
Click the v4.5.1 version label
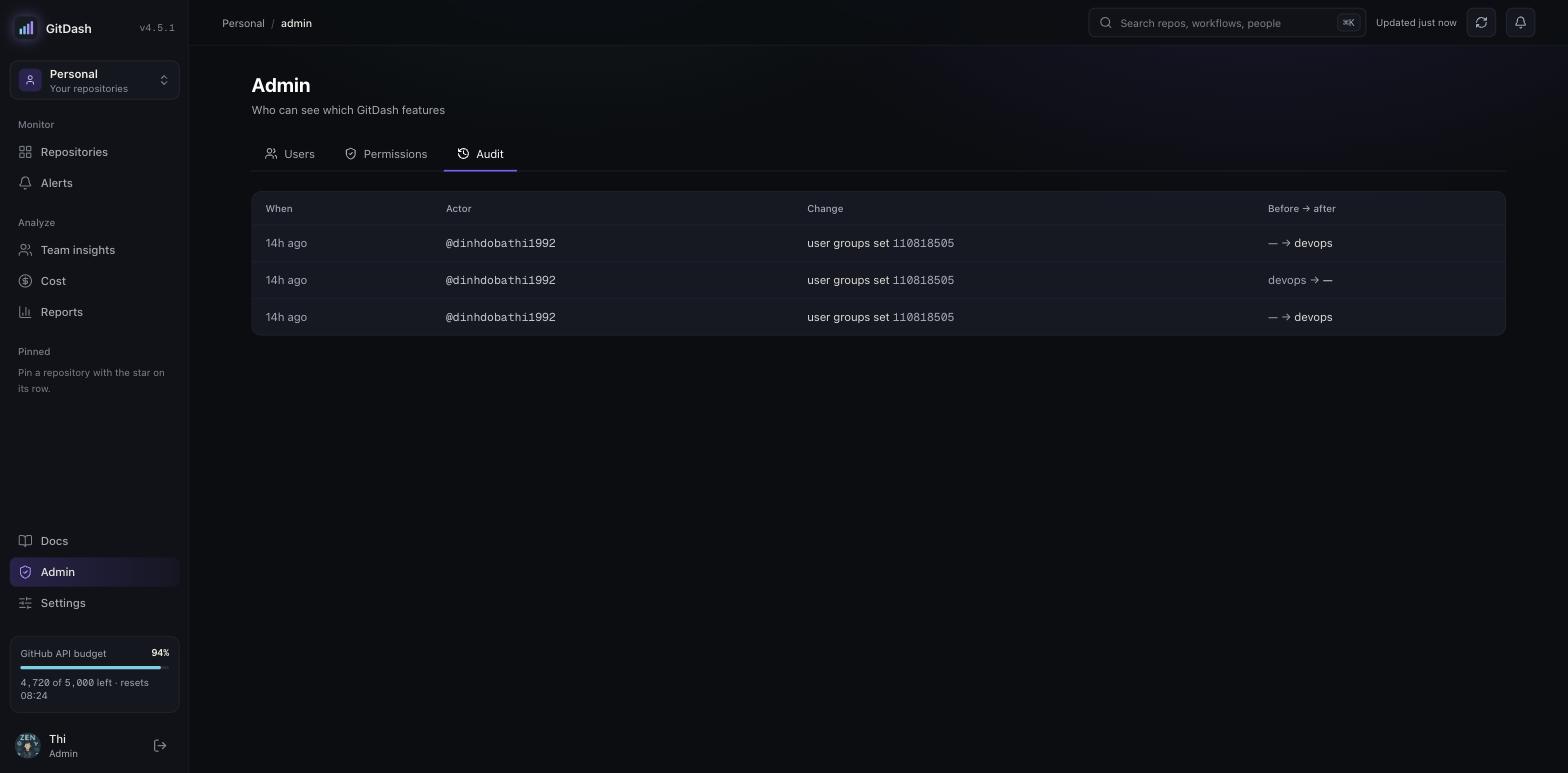(x=157, y=28)
